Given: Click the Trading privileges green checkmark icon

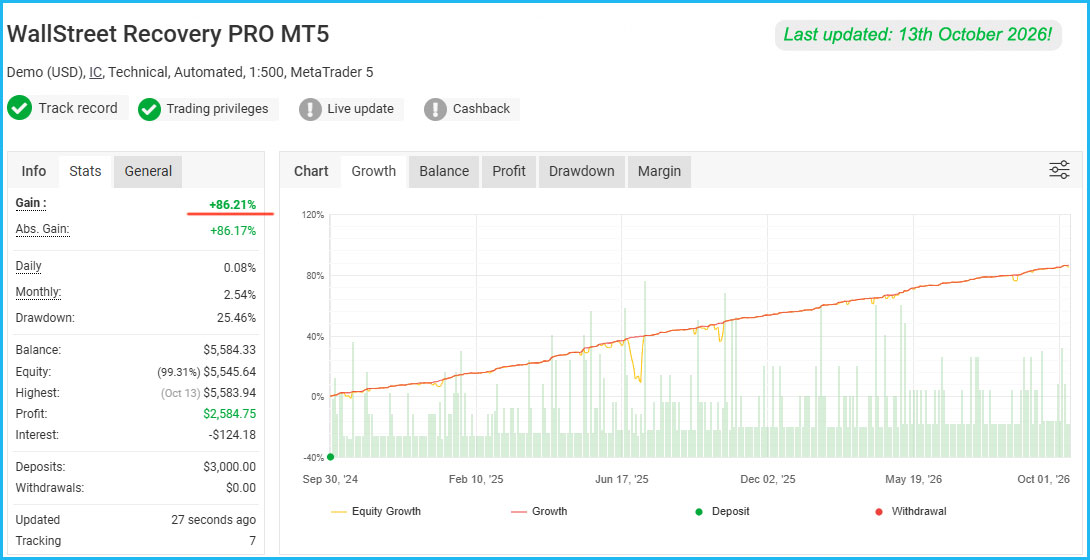Looking at the screenshot, I should (149, 109).
